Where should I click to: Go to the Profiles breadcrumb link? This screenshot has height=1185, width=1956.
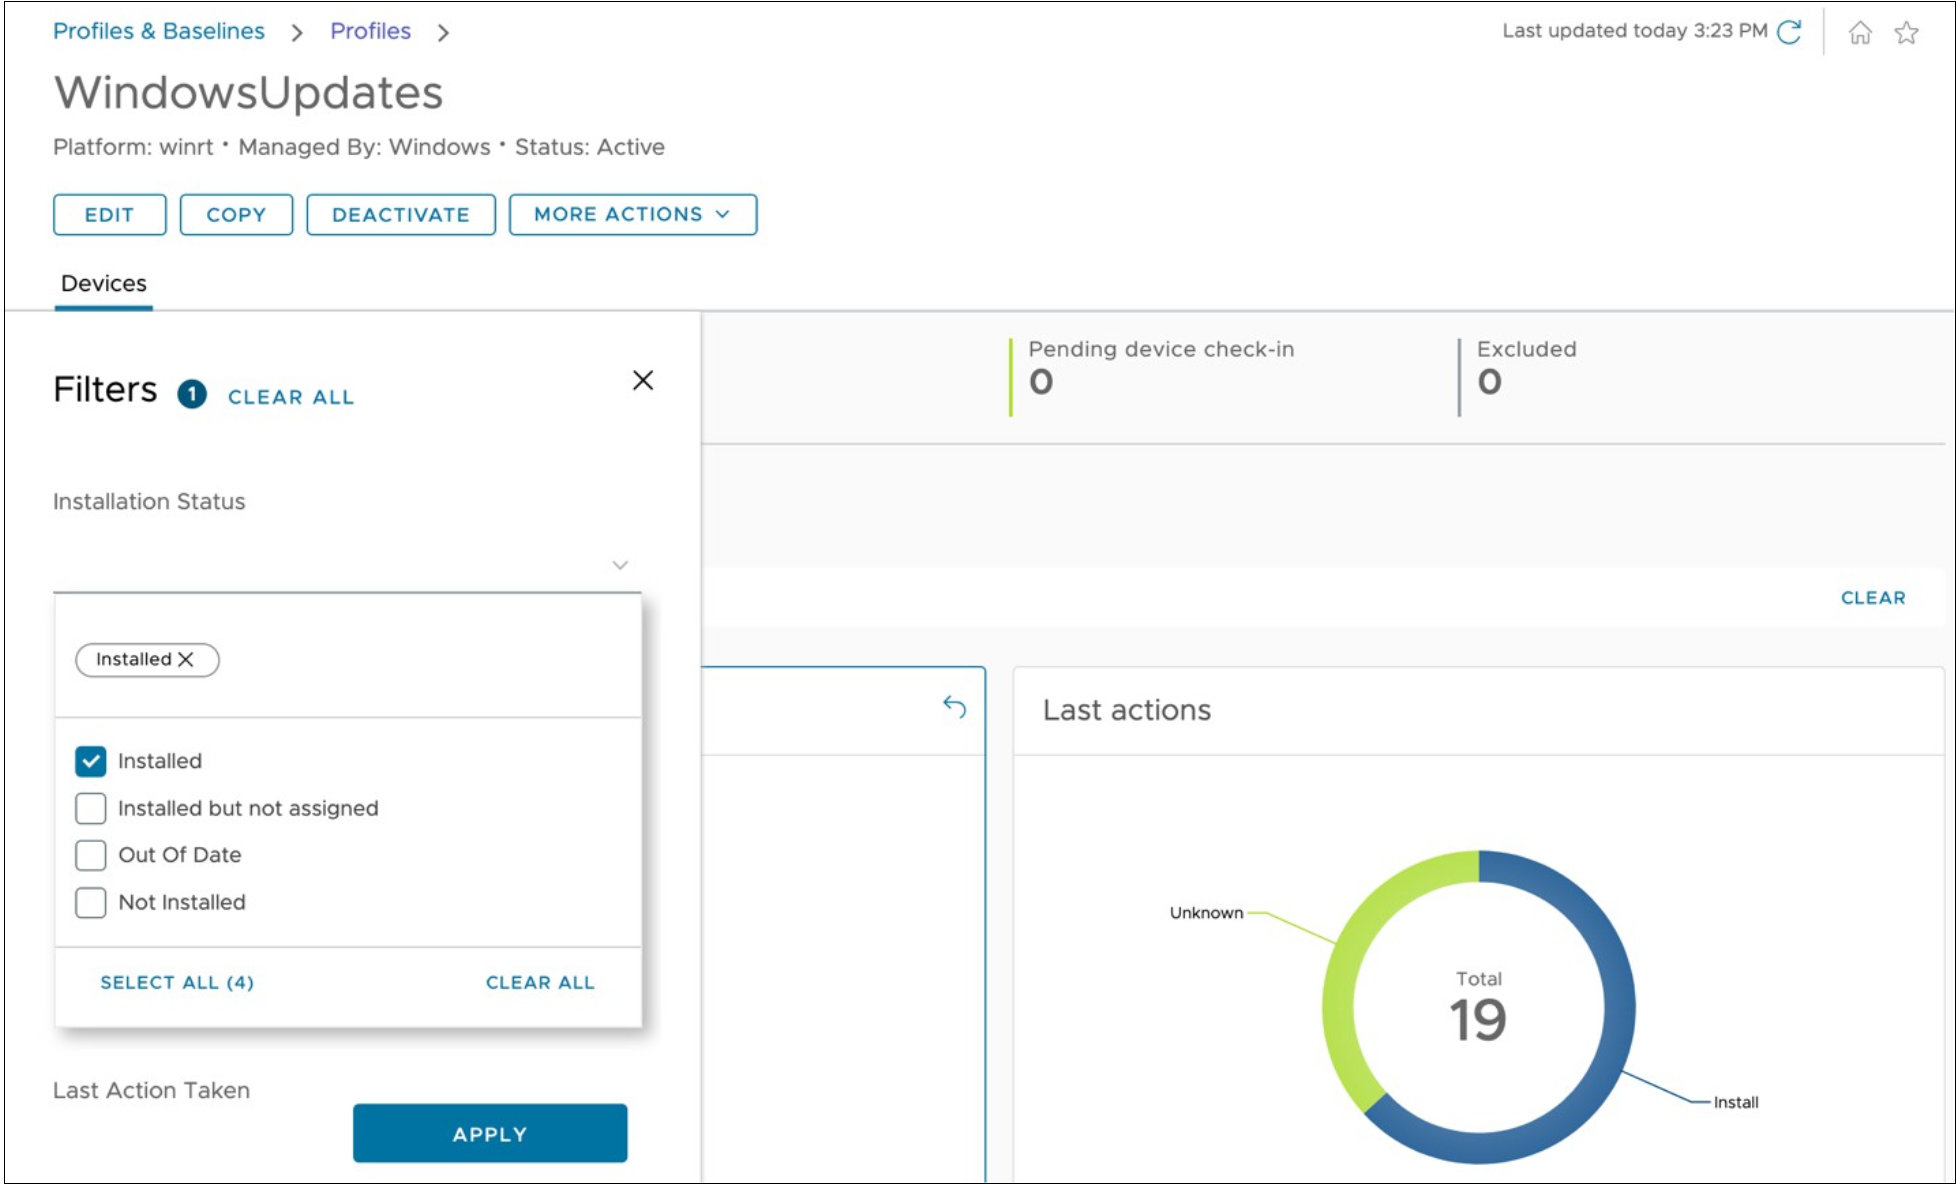pyautogui.click(x=370, y=31)
